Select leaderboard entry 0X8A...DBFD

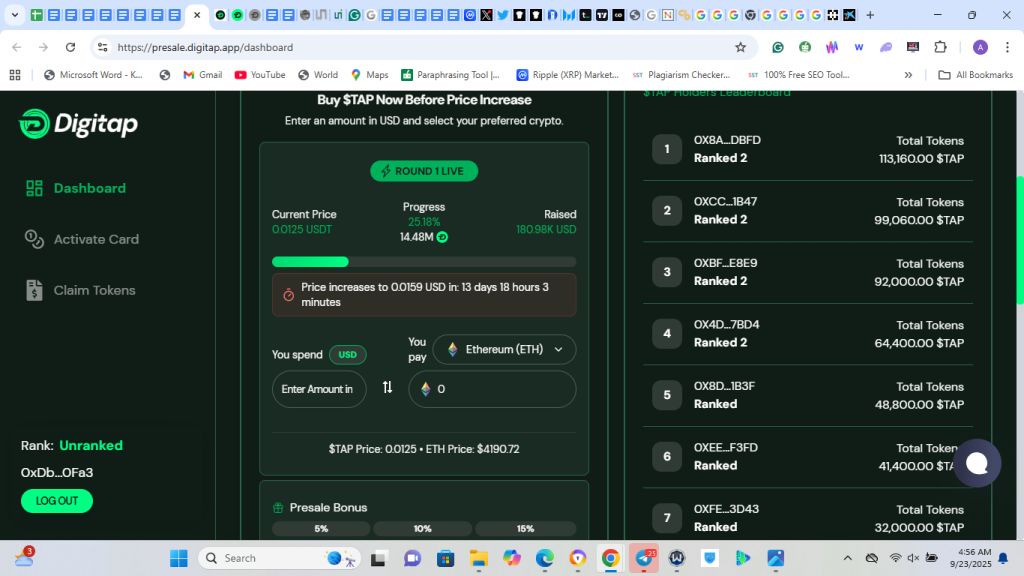click(808, 150)
